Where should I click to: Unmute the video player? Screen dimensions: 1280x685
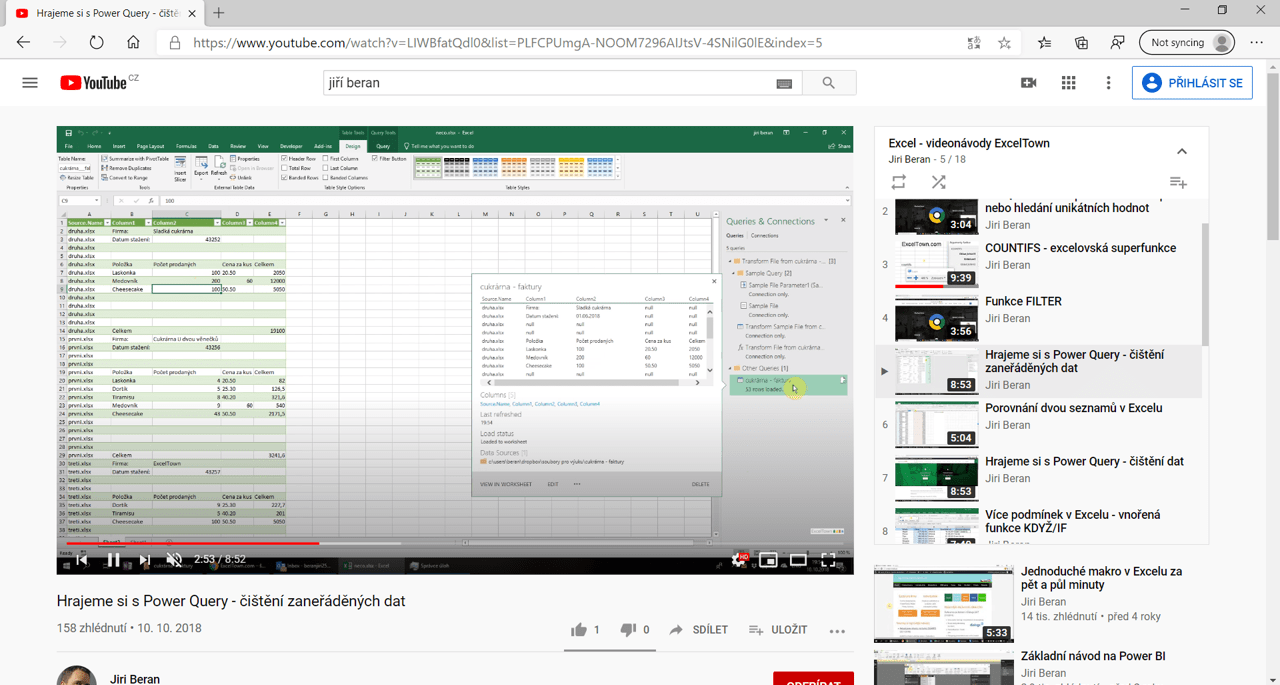tap(174, 560)
